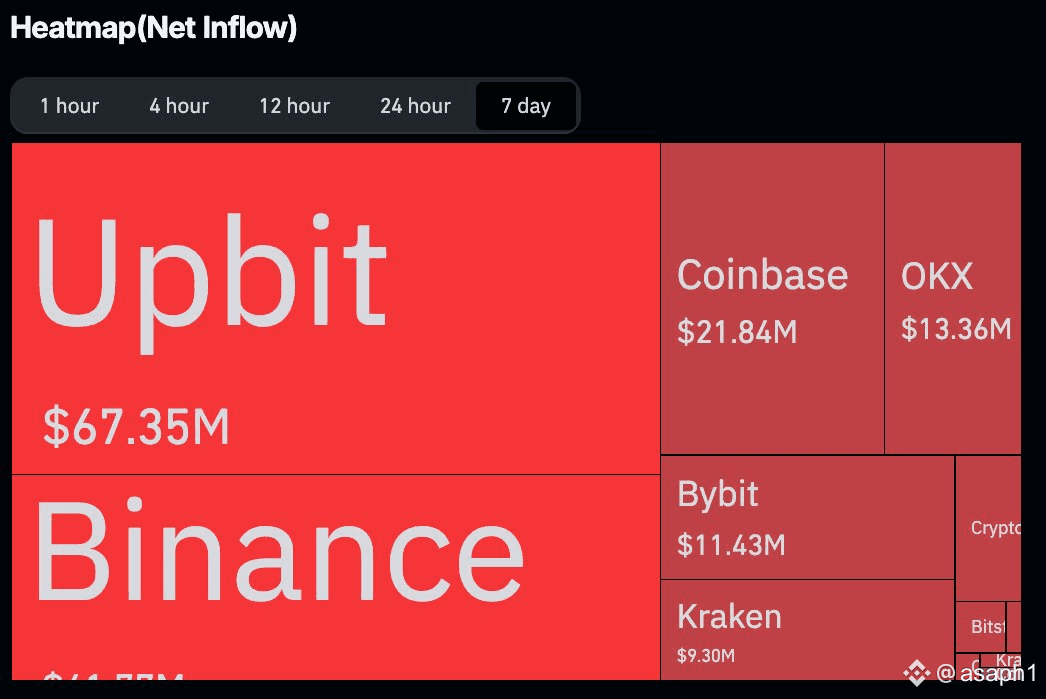
Task: Click the tiny Kra tile at bottom
Action: point(1002,660)
